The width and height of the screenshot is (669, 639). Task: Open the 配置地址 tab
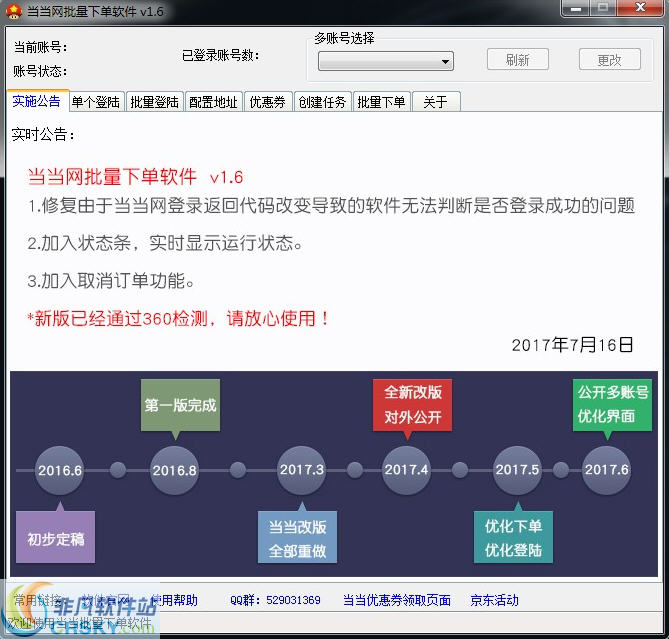[x=213, y=102]
